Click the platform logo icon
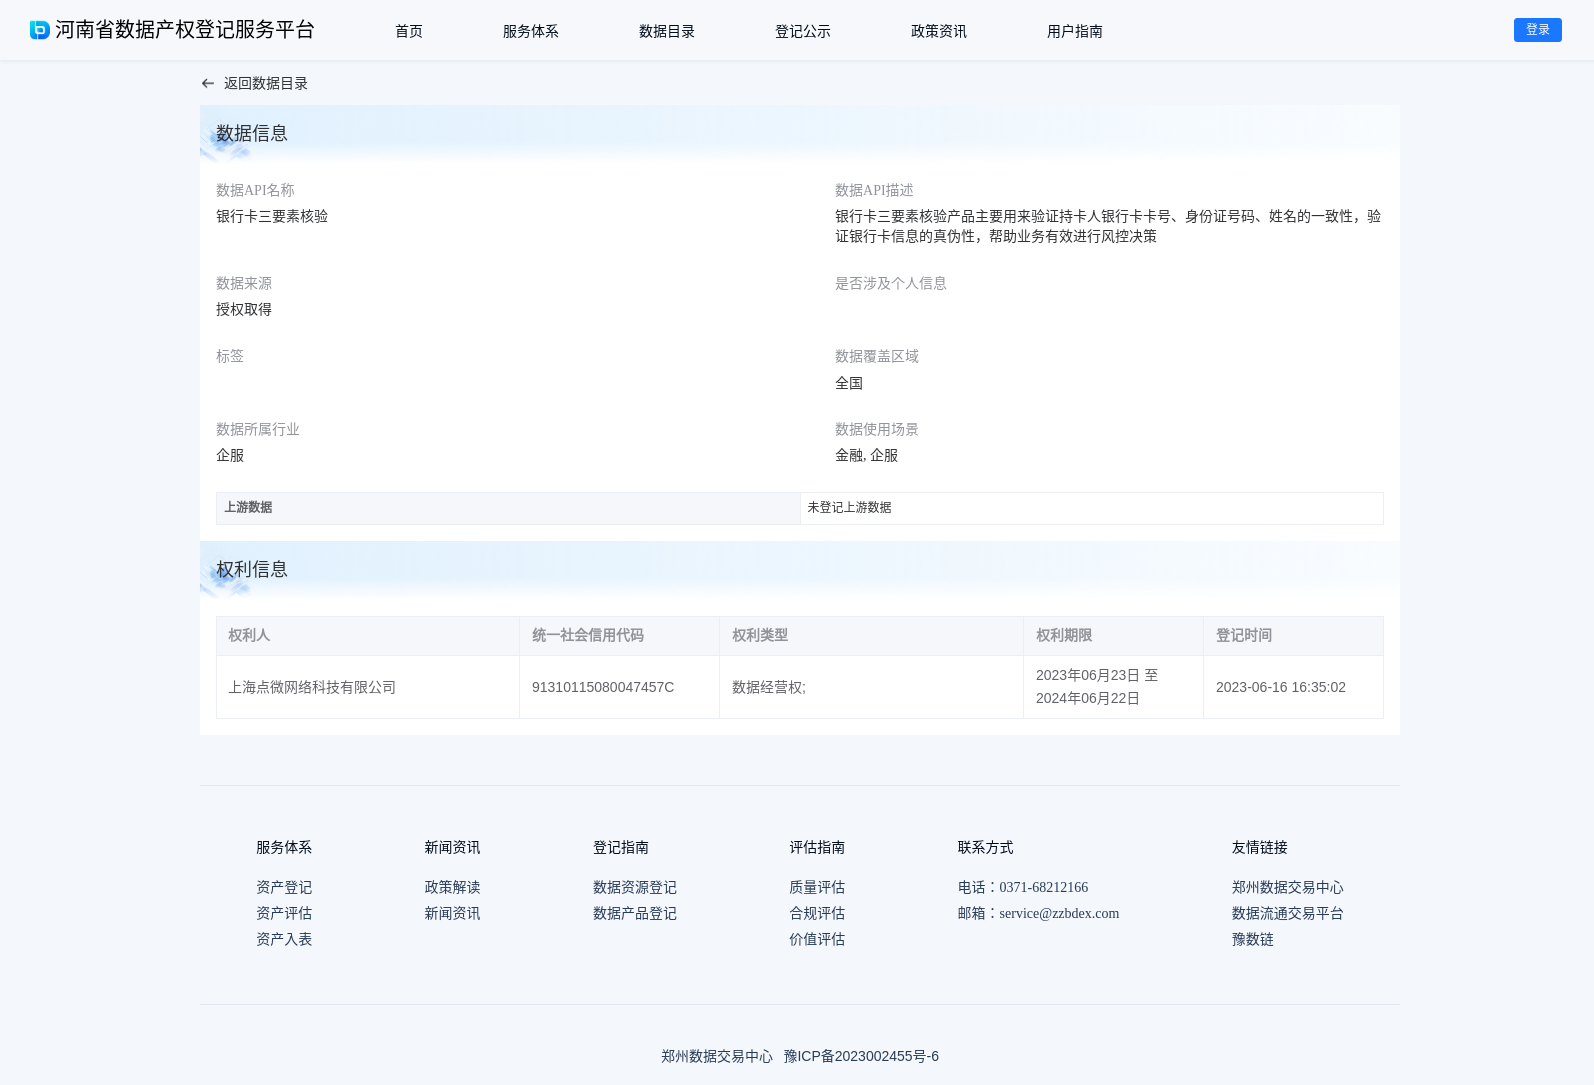1594x1085 pixels. [40, 30]
